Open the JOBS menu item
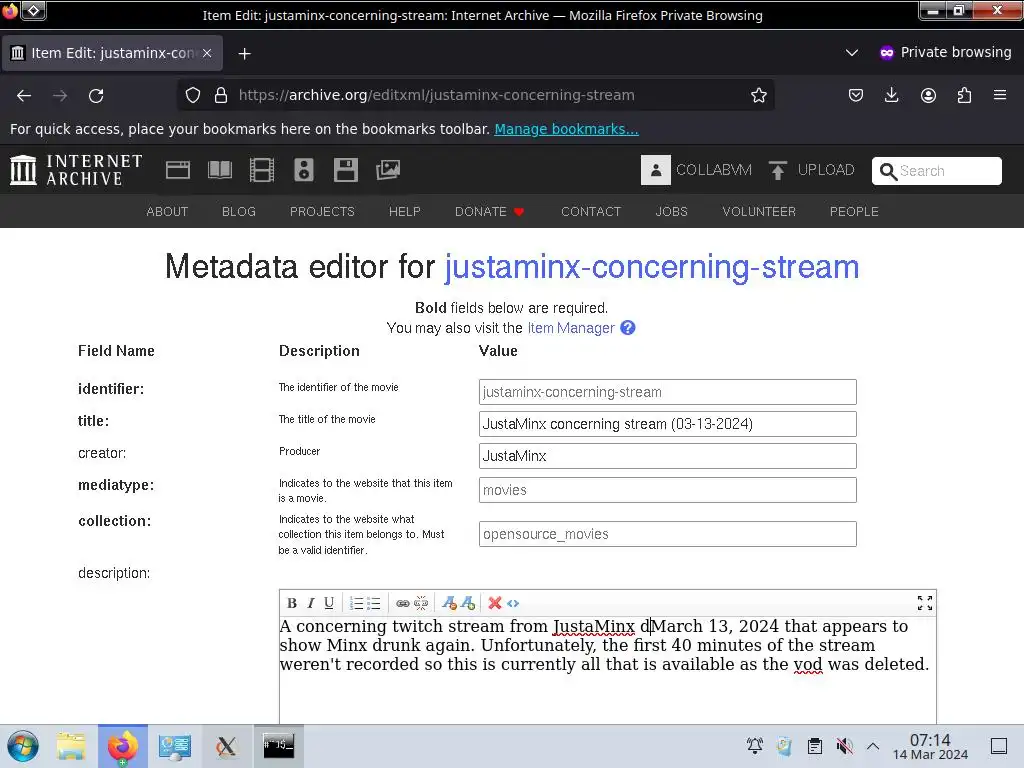Viewport: 1024px width, 768px height. 671,212
